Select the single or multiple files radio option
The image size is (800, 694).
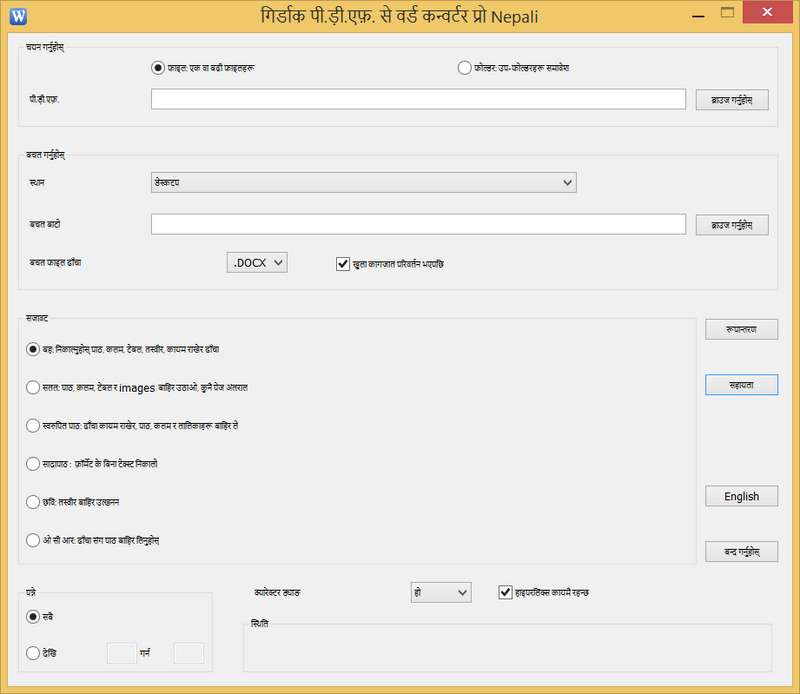[157, 68]
